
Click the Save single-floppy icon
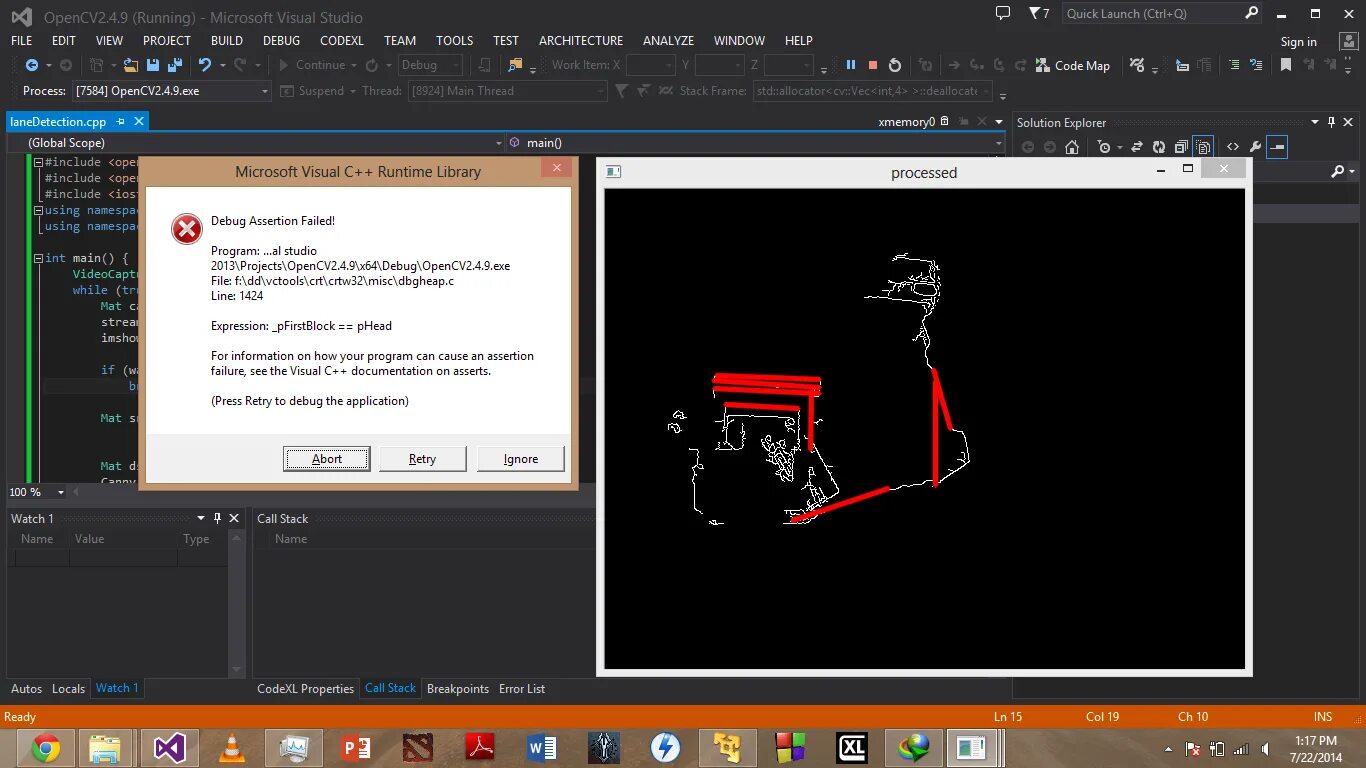[x=153, y=65]
